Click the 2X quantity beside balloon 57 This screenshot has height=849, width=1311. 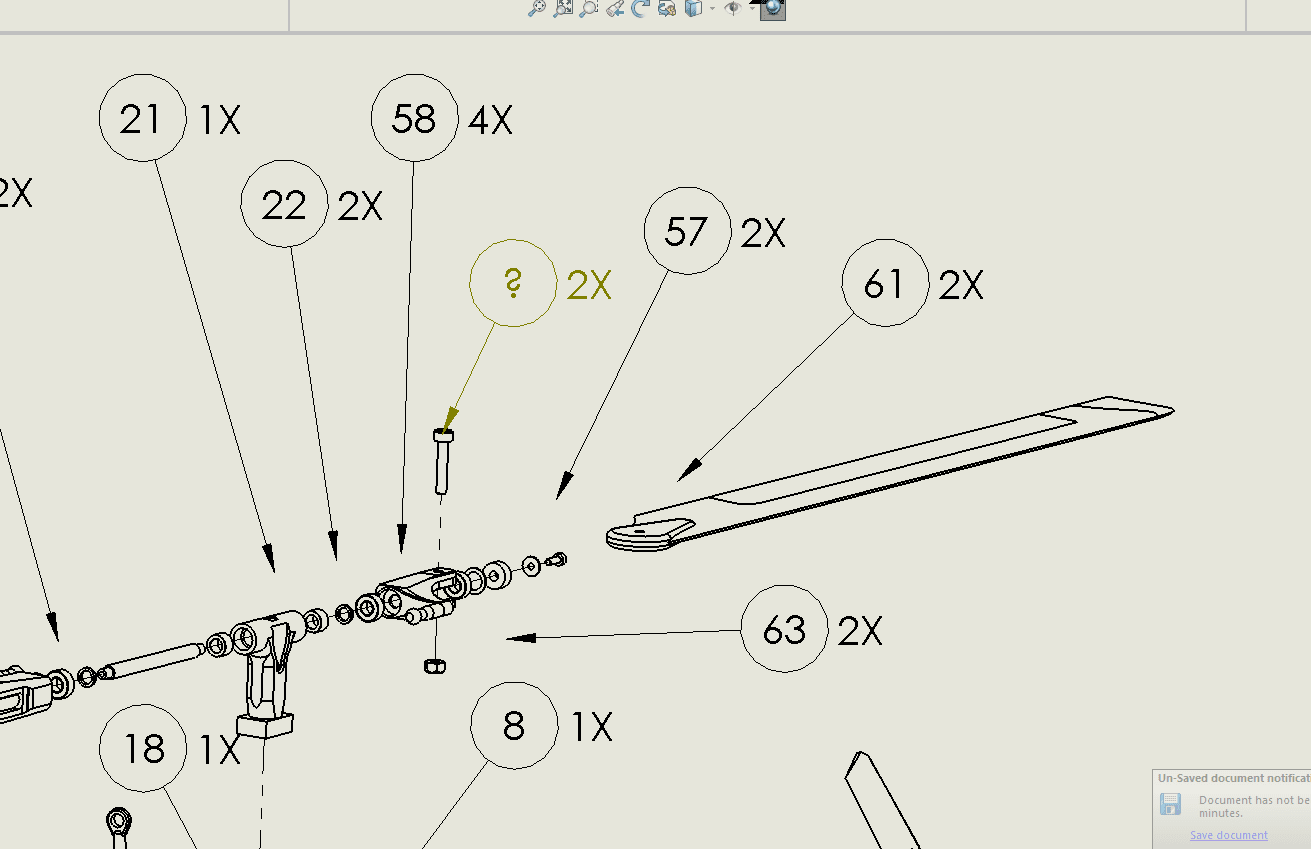pyautogui.click(x=763, y=234)
